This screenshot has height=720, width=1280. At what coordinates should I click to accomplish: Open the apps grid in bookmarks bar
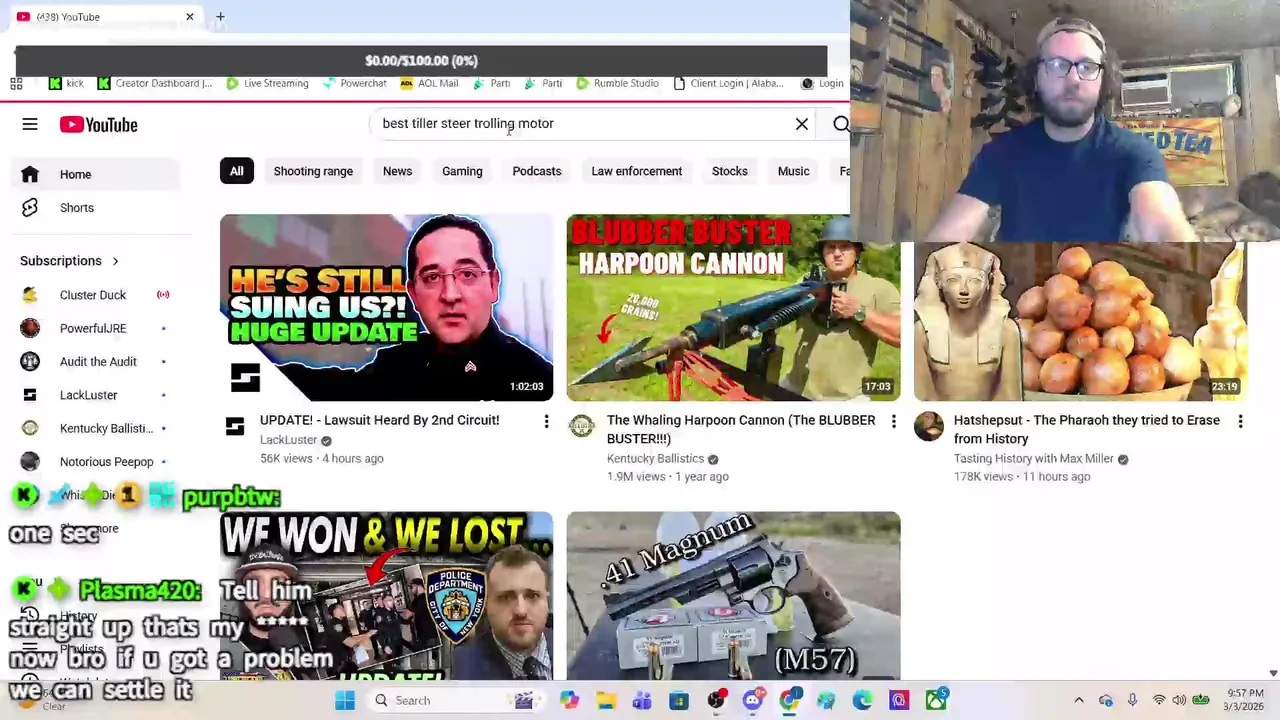point(16,84)
